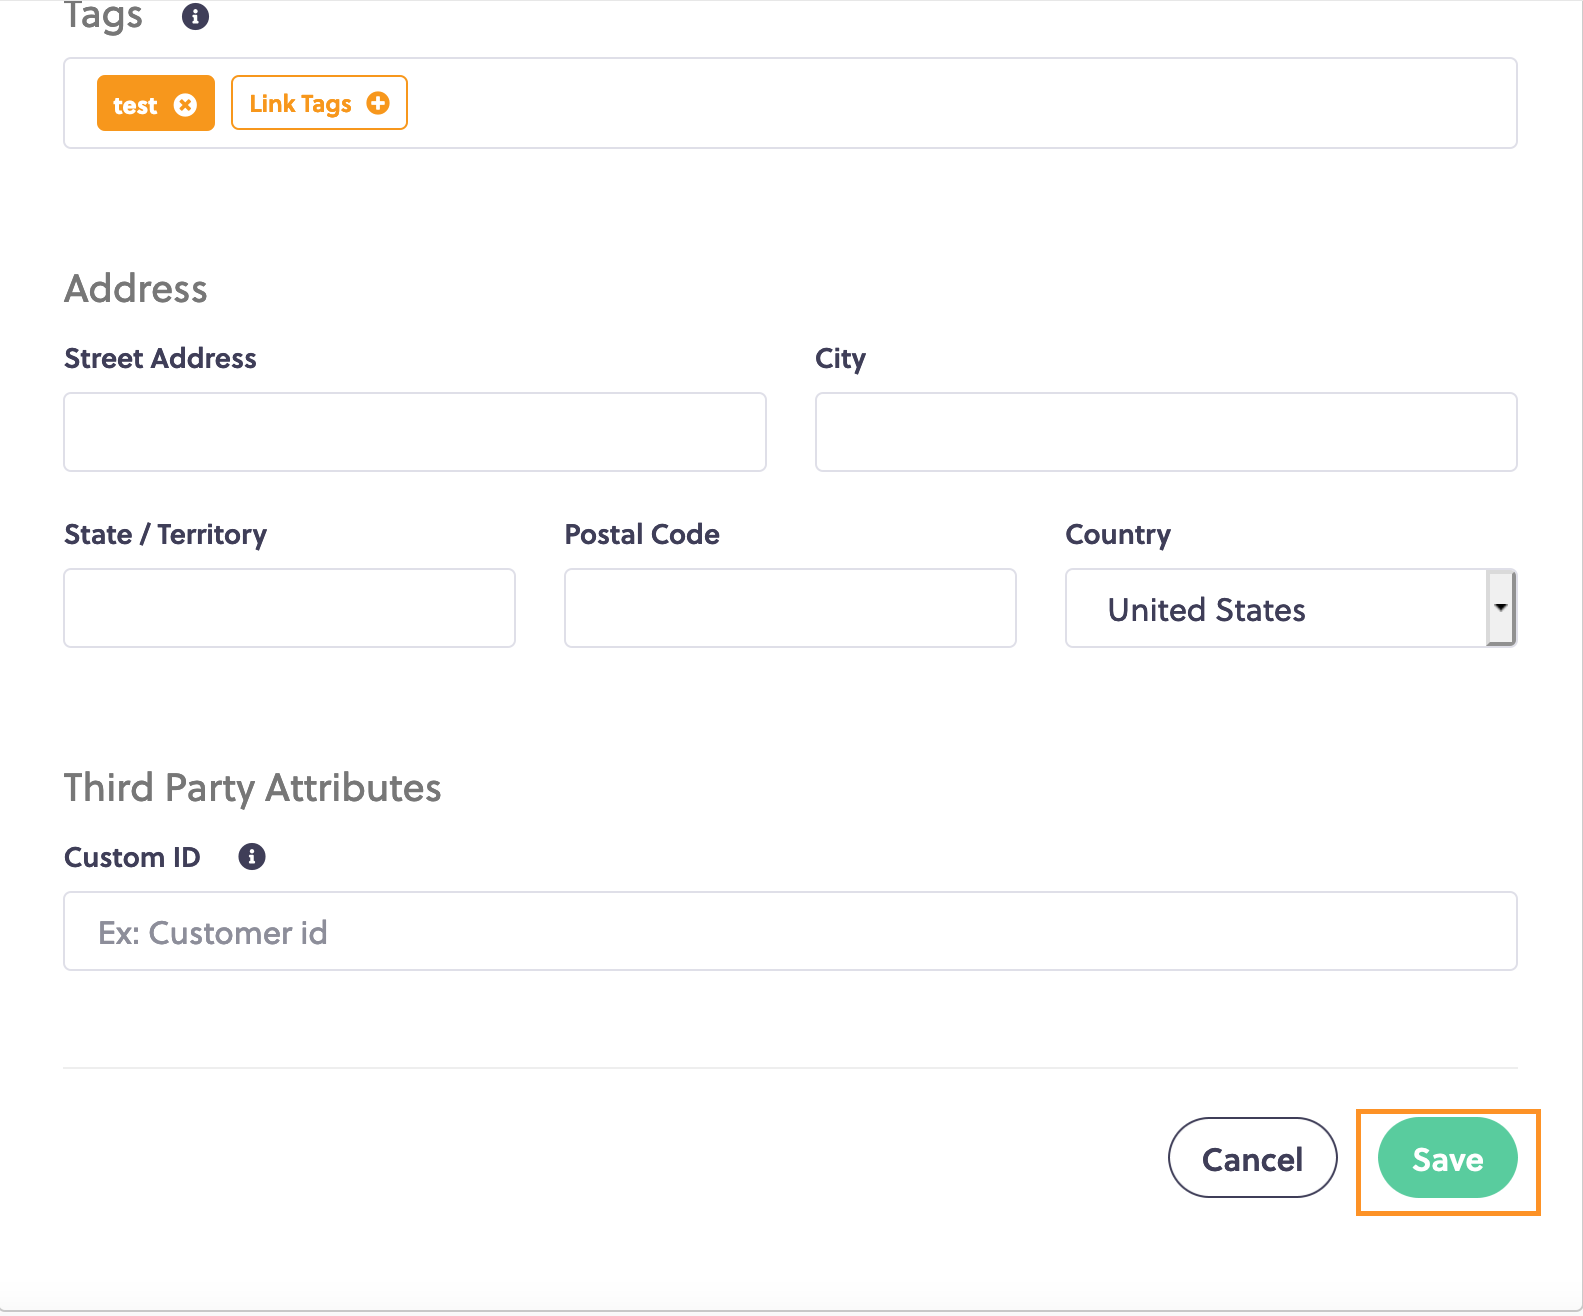Click the 'Street Address' label

pos(160,358)
